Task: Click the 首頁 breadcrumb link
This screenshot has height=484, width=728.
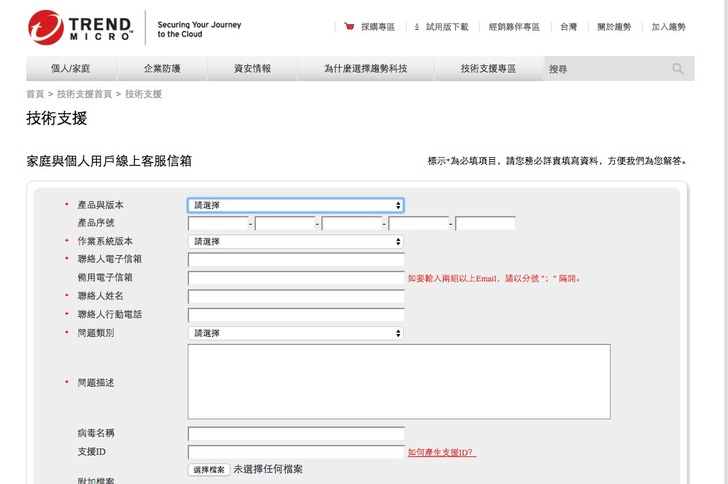Action: [35, 94]
